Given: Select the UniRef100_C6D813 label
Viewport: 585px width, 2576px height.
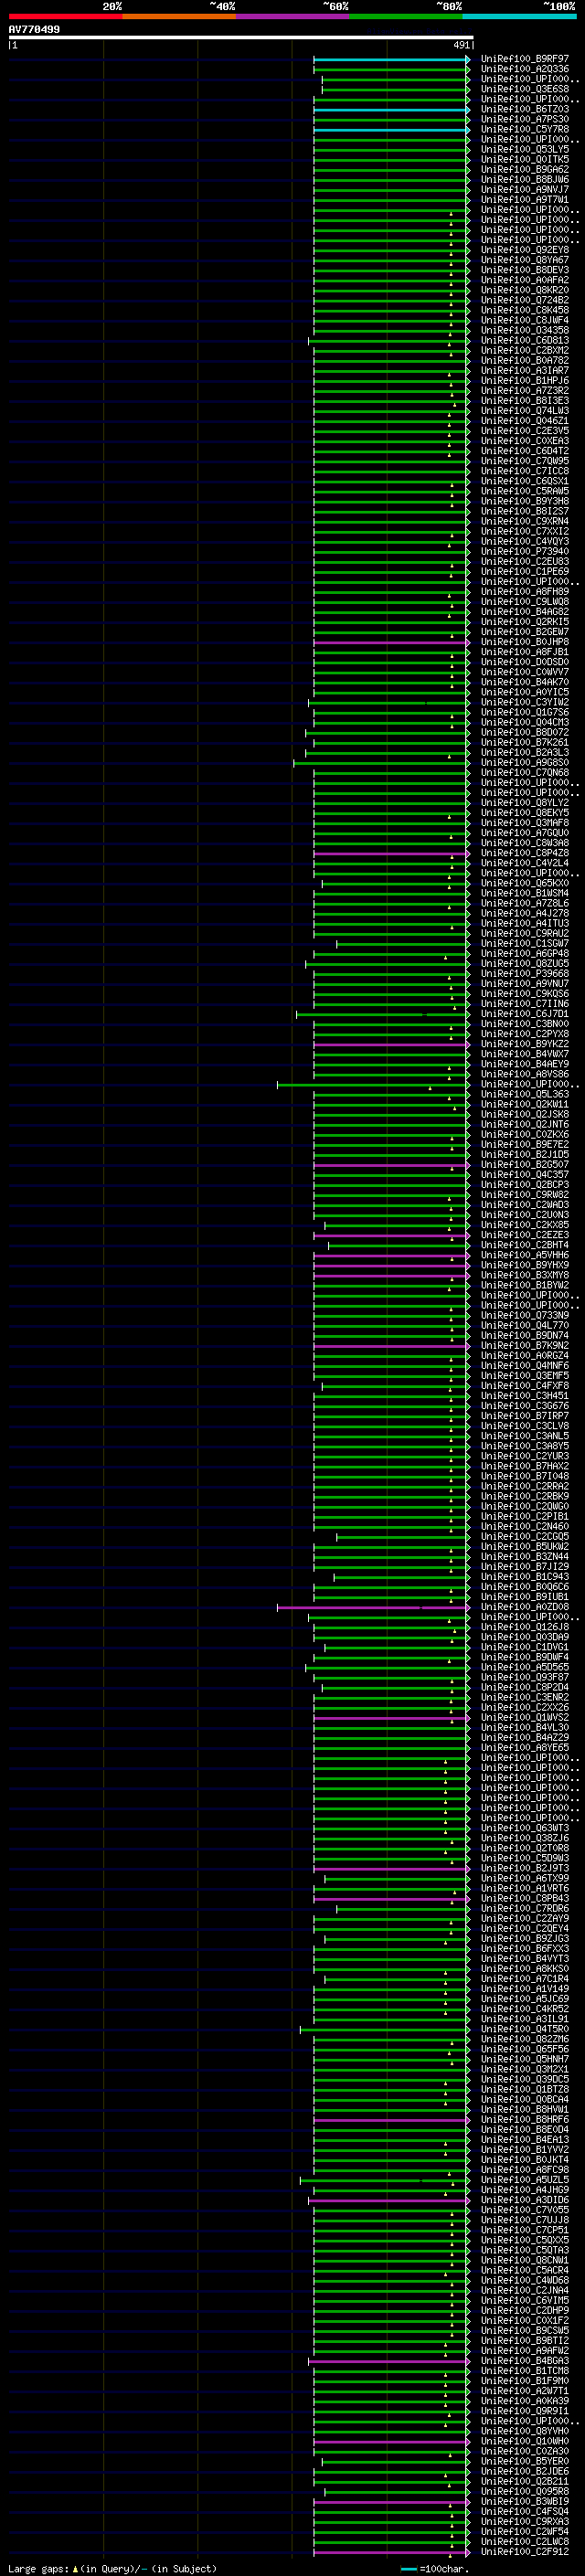Looking at the screenshot, I should click(524, 341).
